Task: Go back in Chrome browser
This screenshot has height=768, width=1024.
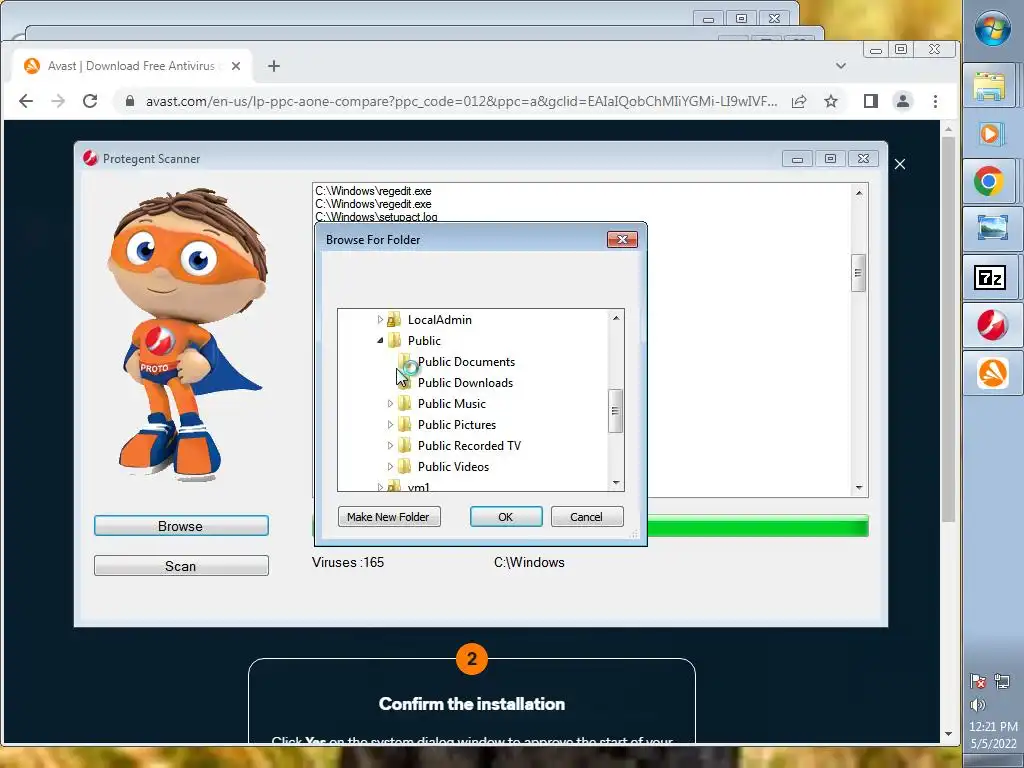Action: [x=25, y=101]
